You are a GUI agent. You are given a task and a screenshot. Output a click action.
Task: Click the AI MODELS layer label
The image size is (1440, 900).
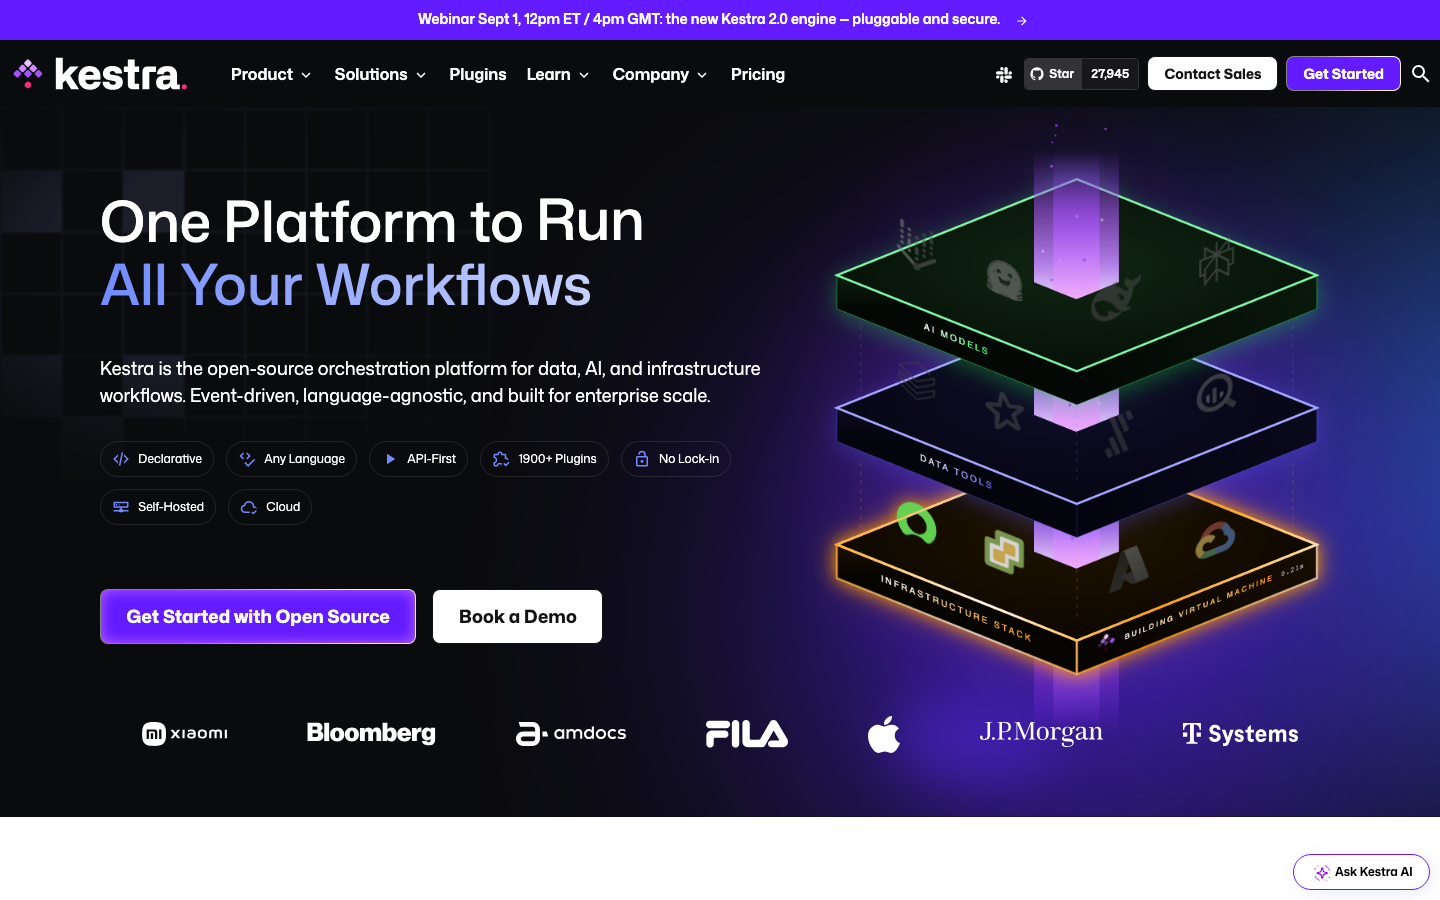956,339
